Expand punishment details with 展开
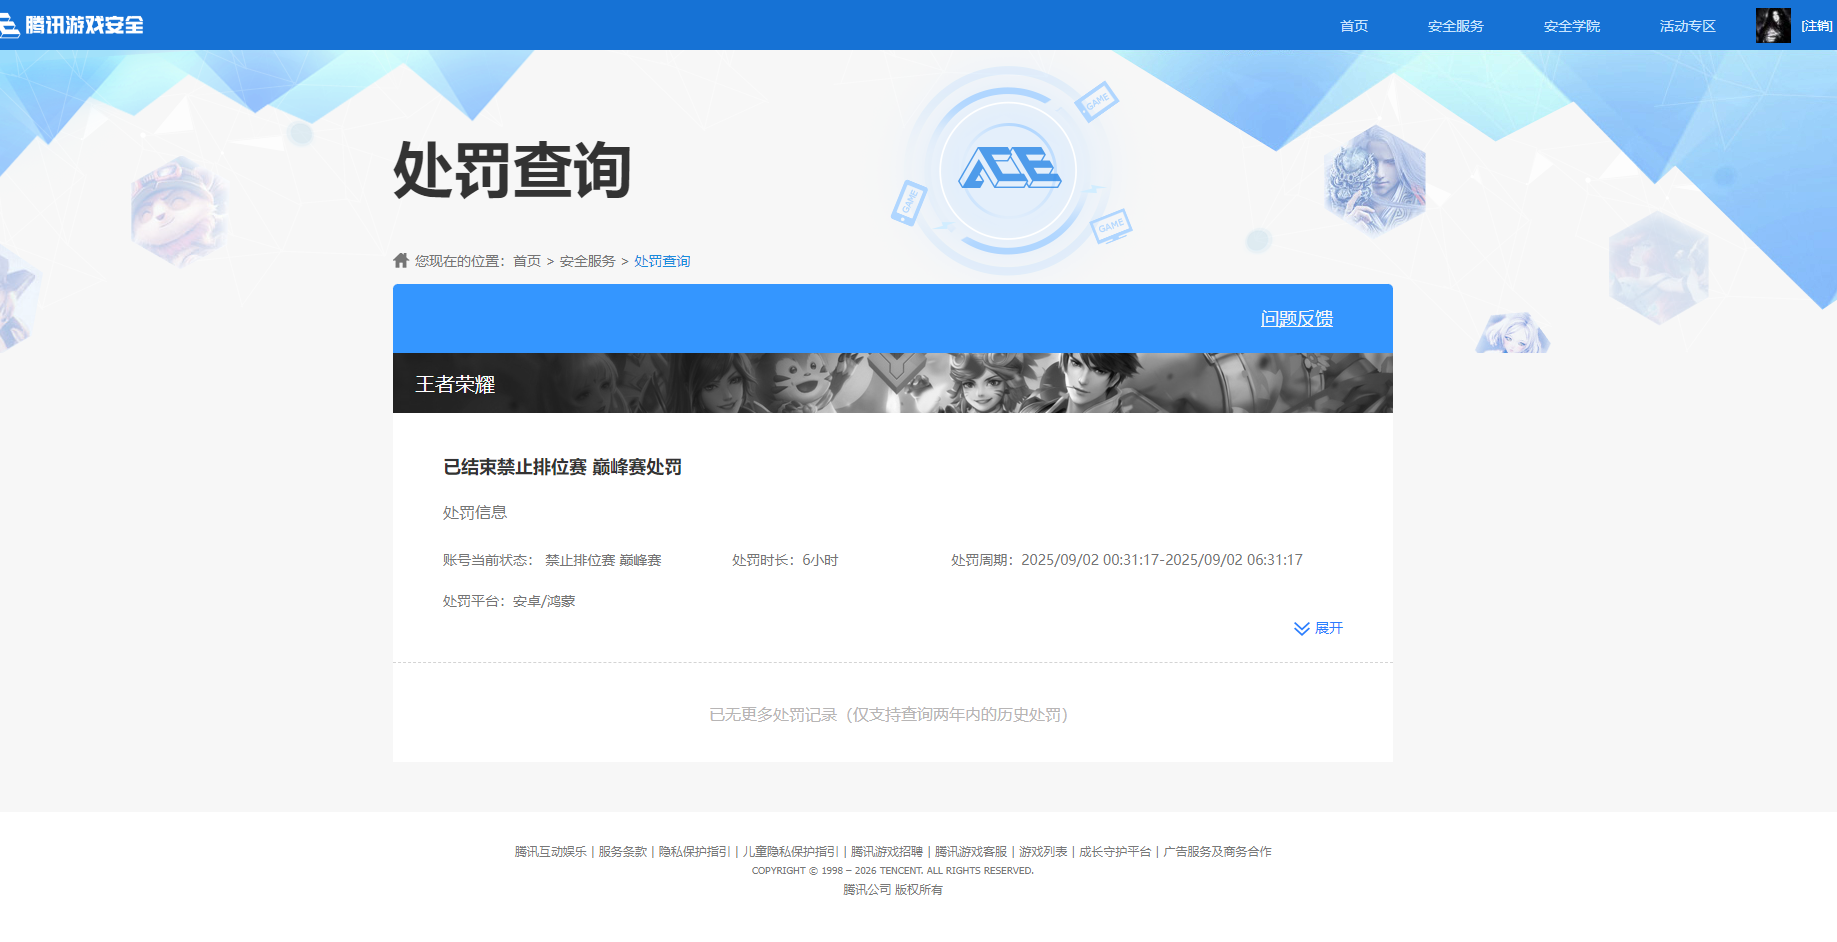This screenshot has height=942, width=1837. click(x=1329, y=628)
